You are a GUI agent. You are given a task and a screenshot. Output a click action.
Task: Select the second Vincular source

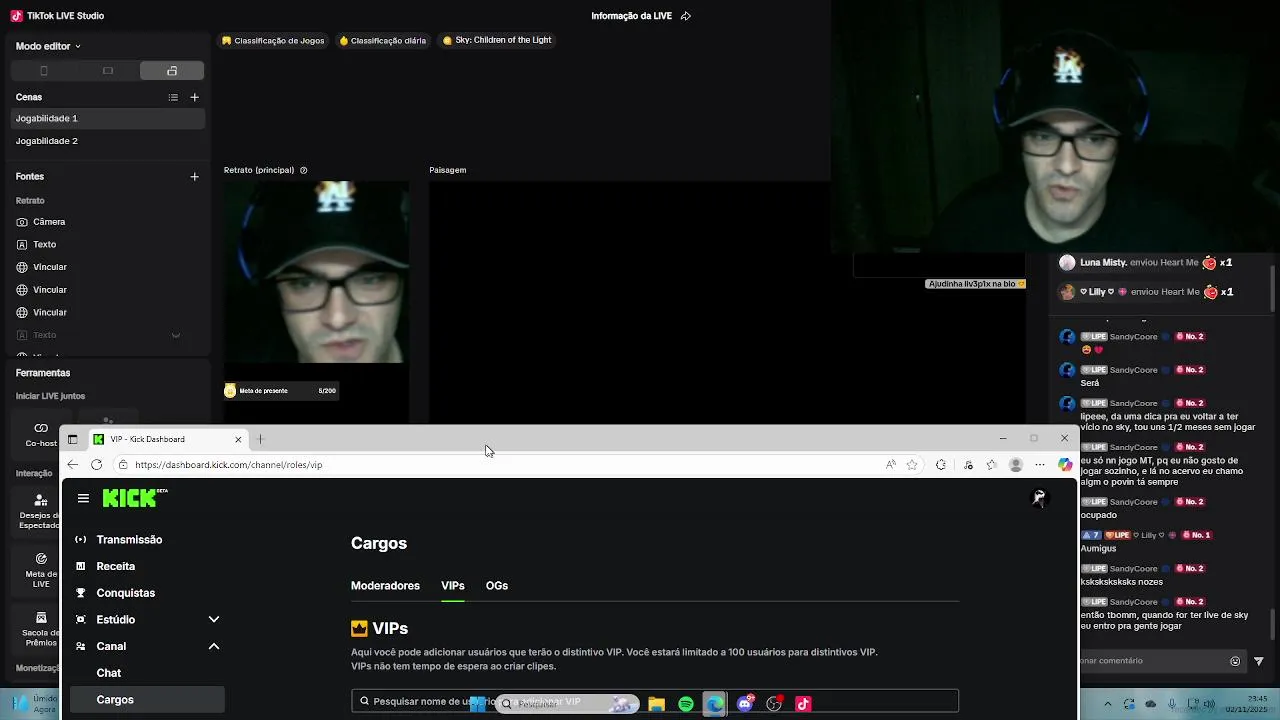(x=49, y=290)
